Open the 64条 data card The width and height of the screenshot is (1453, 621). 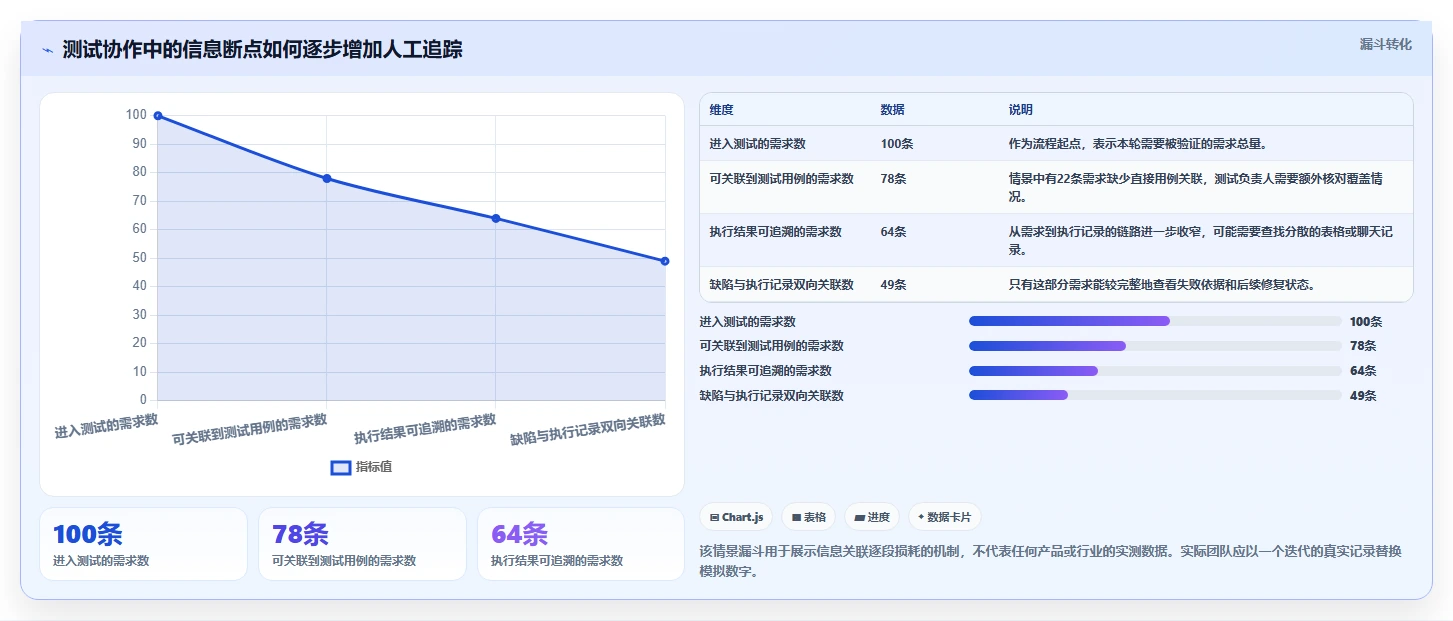click(581, 544)
